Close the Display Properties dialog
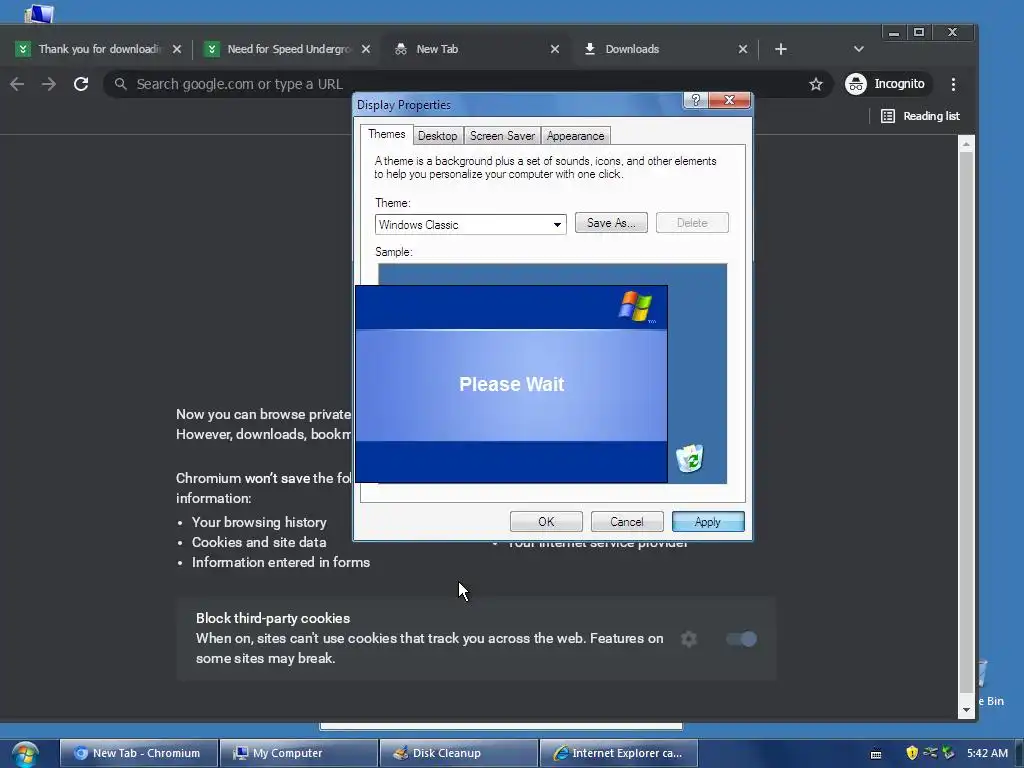 coord(729,100)
